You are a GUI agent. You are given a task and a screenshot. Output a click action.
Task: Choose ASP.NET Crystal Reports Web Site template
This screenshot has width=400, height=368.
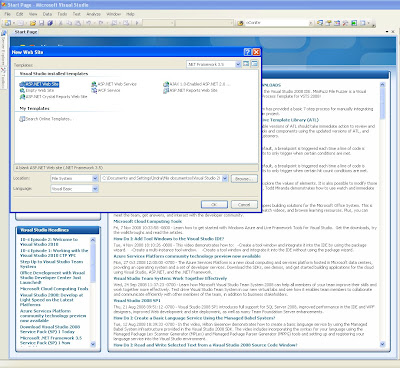pyautogui.click(x=54, y=97)
